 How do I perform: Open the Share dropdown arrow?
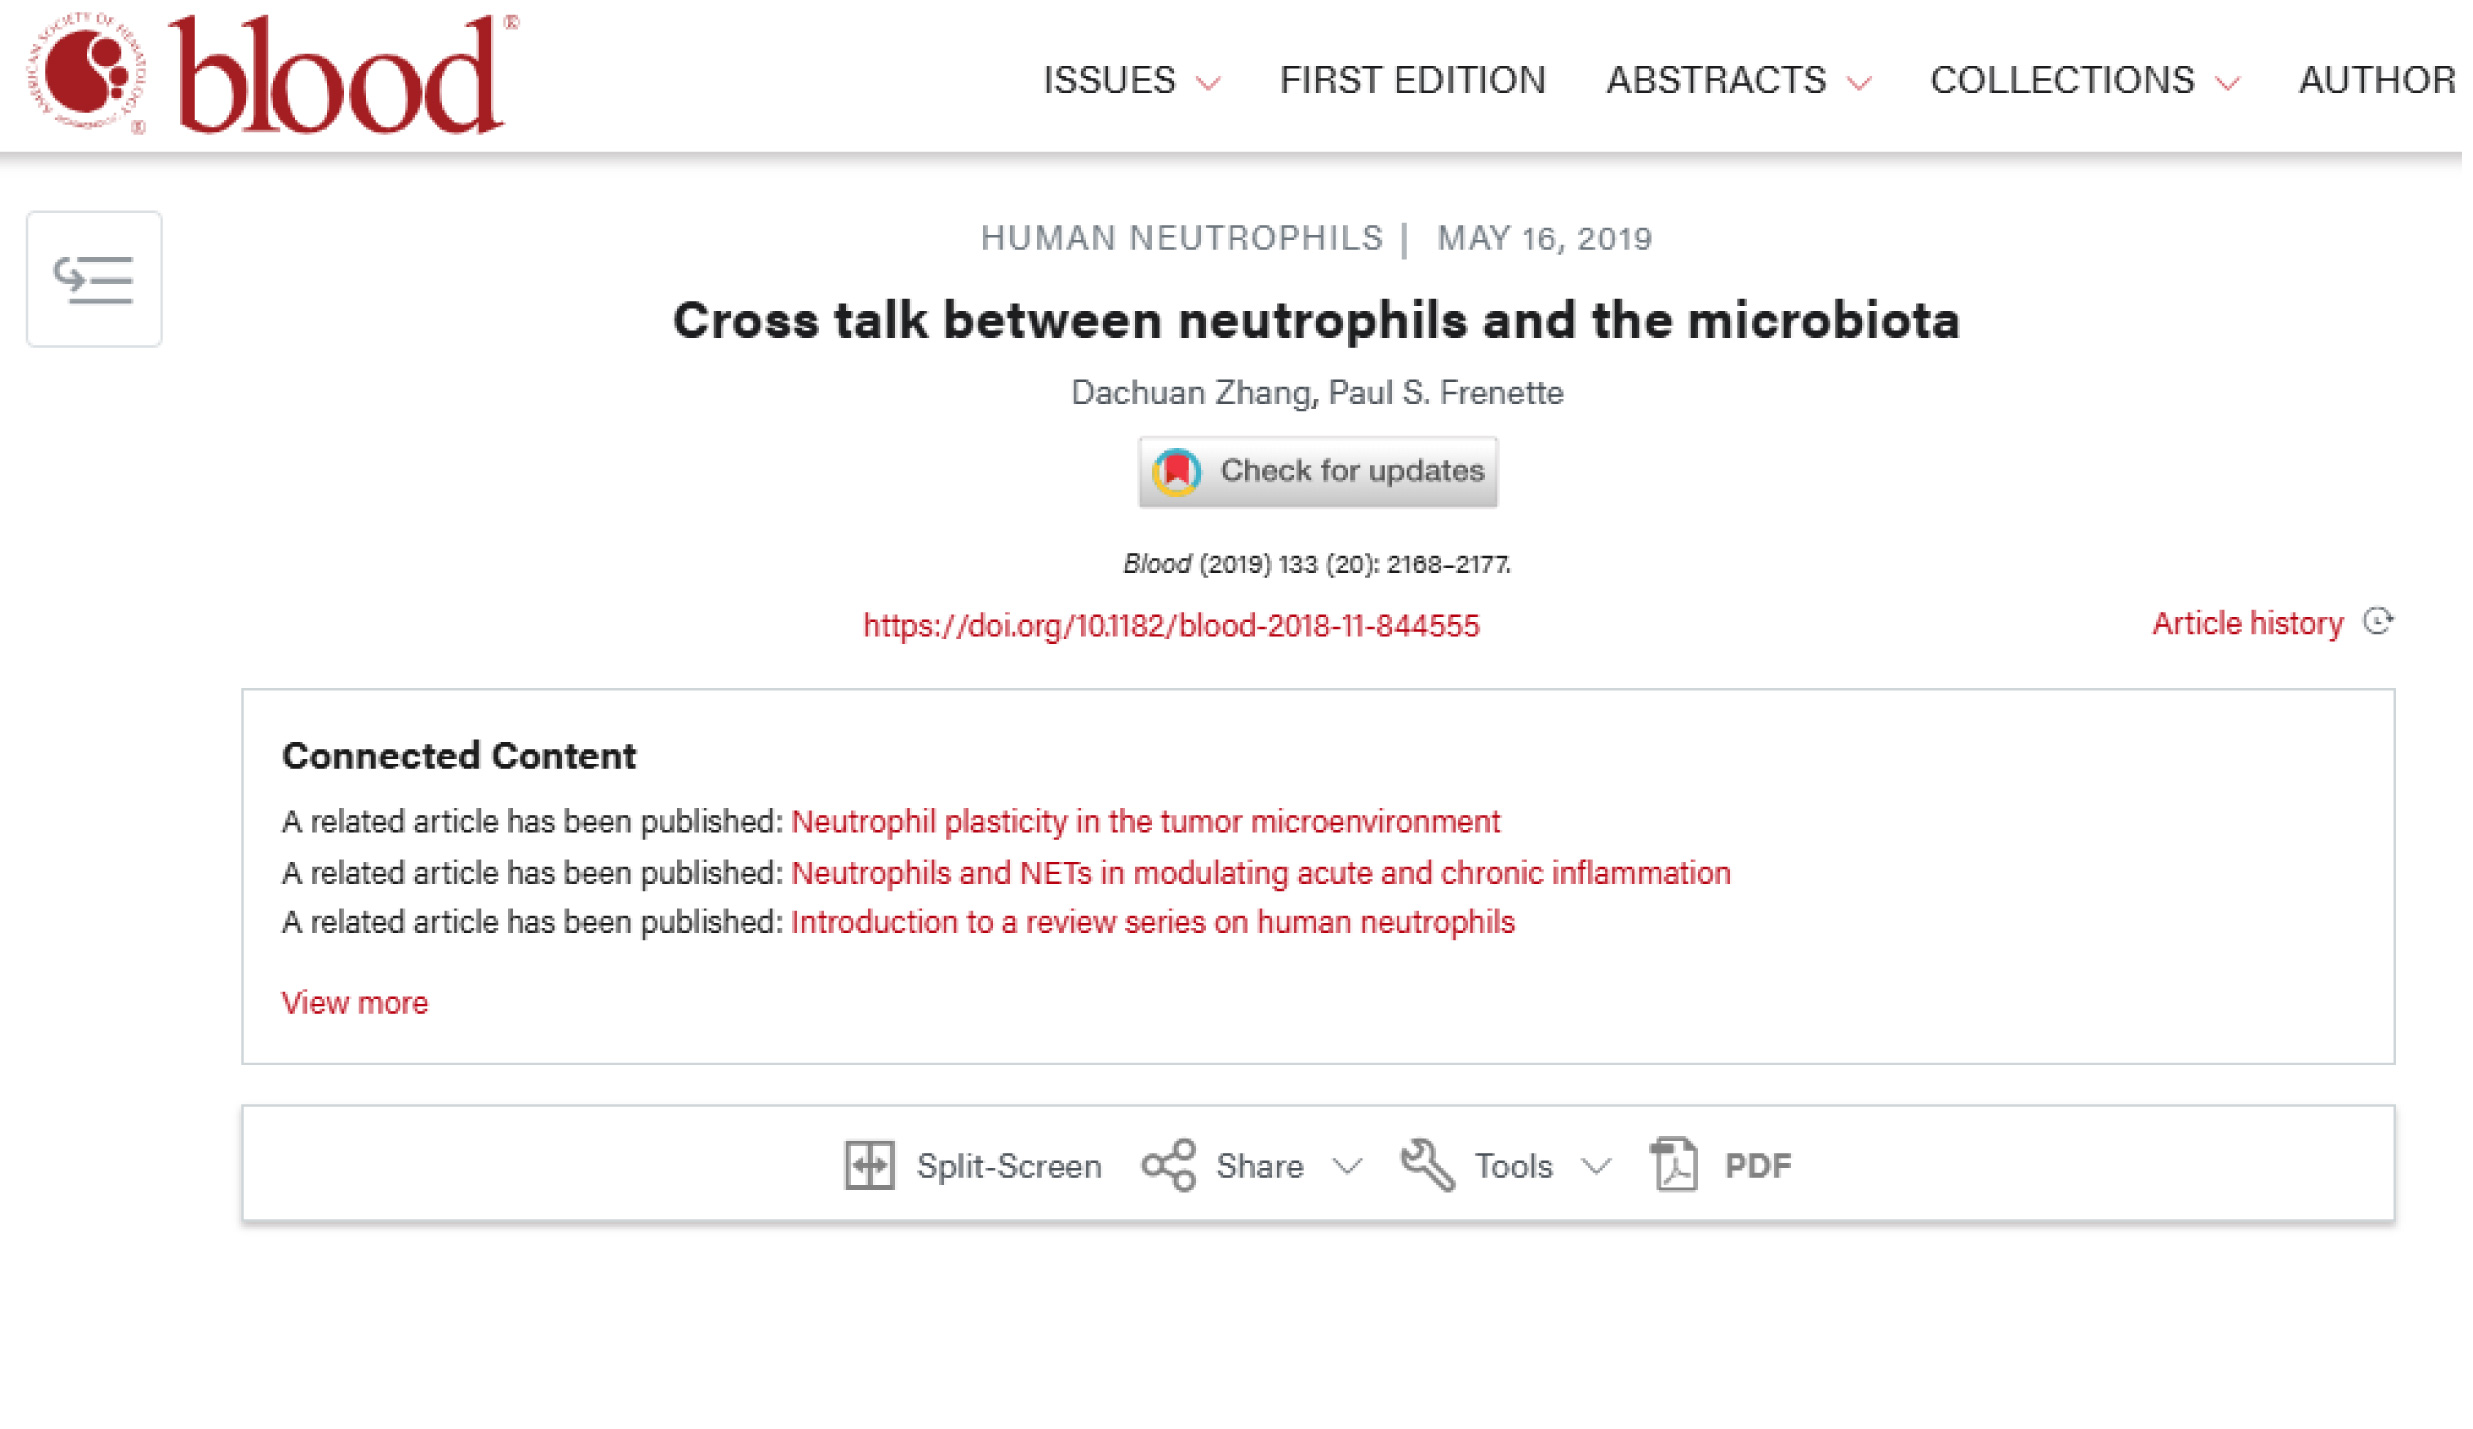(1347, 1166)
